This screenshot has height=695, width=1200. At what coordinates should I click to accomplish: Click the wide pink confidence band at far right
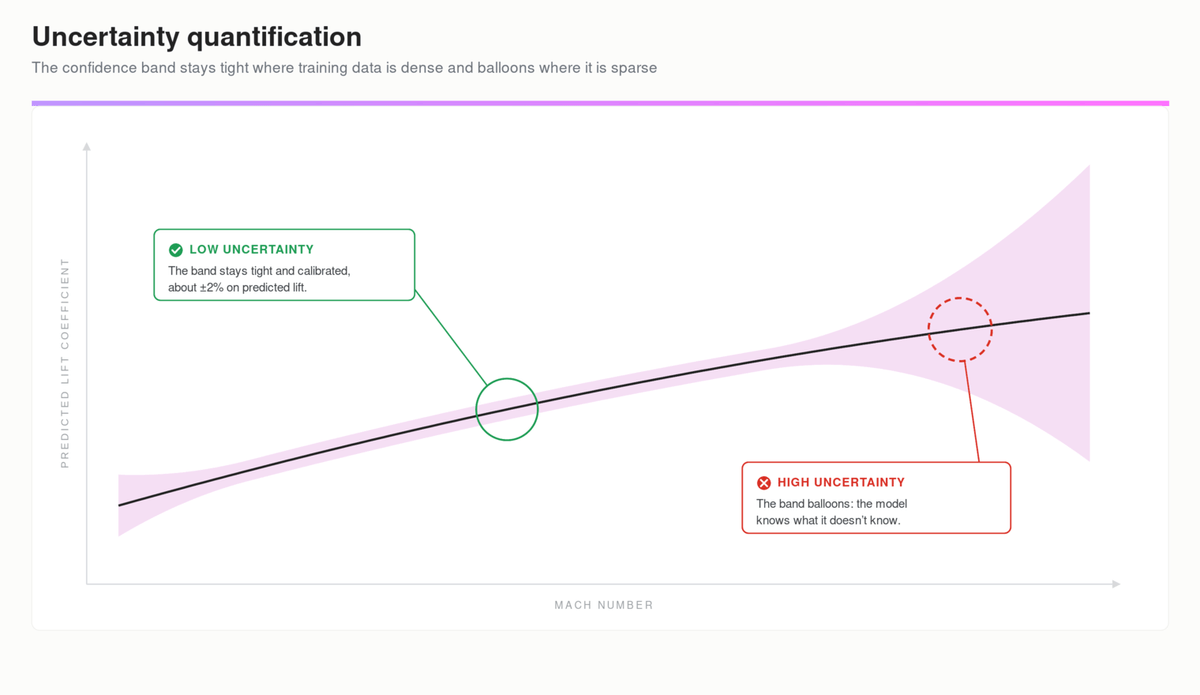tap(1060, 312)
